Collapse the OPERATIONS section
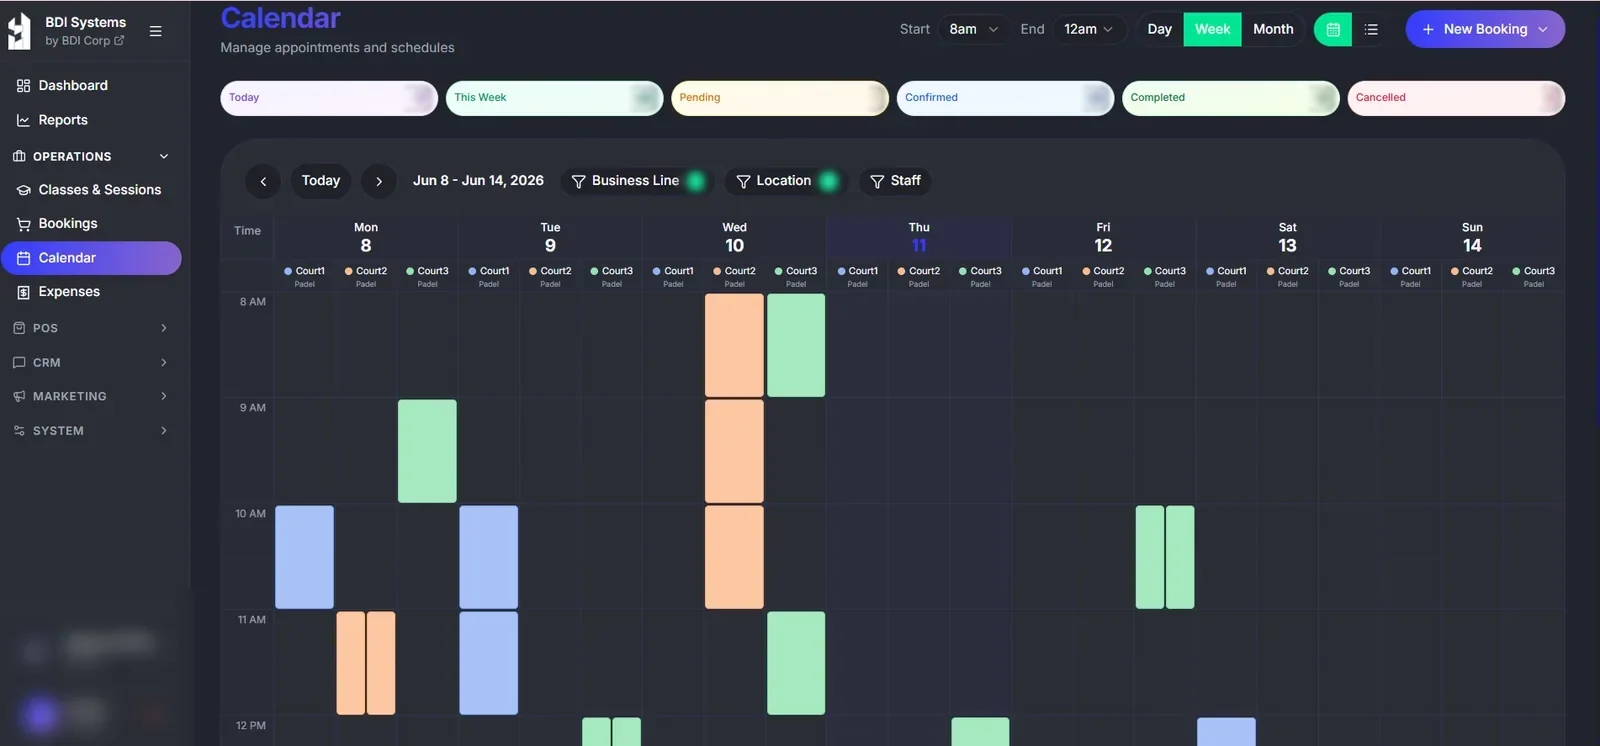The height and width of the screenshot is (746, 1600). 91,156
